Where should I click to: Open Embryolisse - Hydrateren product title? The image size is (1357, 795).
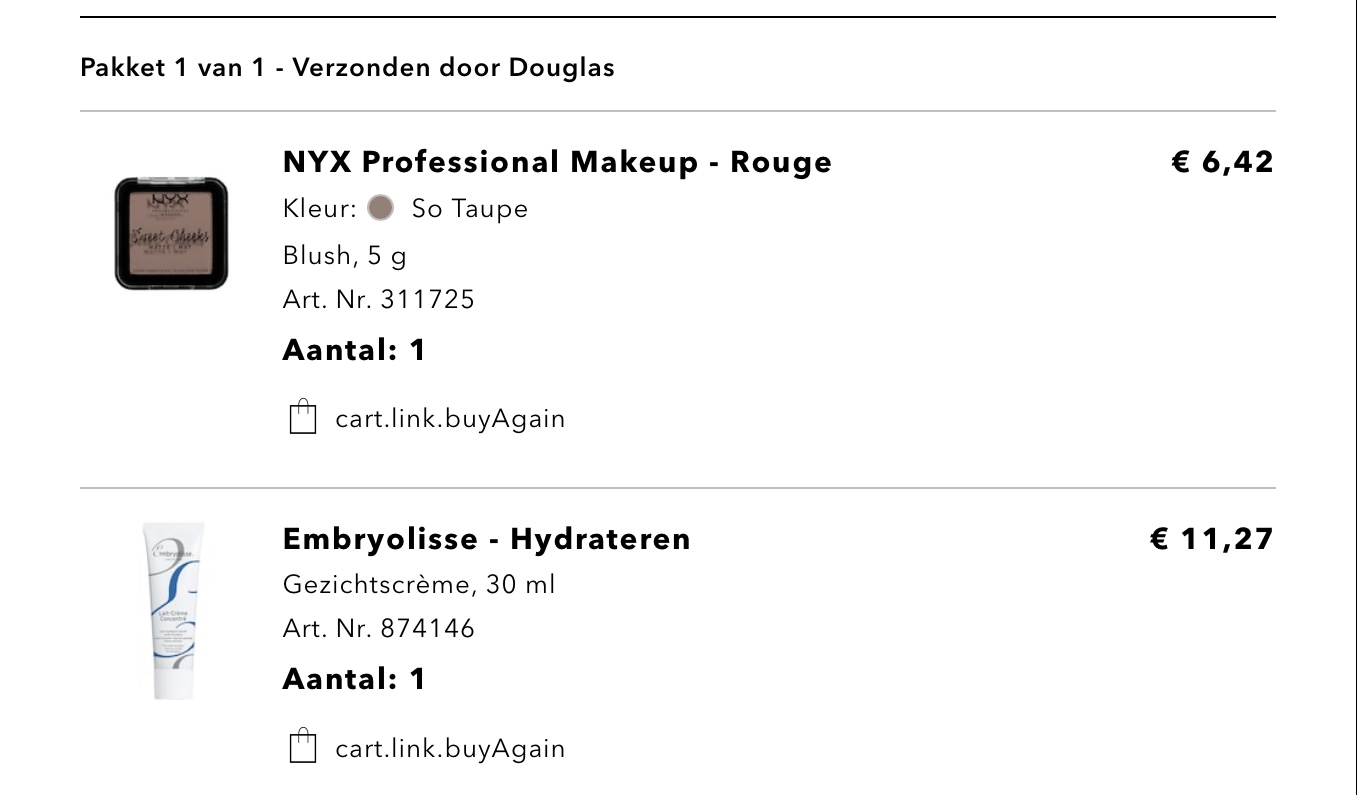coord(487,539)
